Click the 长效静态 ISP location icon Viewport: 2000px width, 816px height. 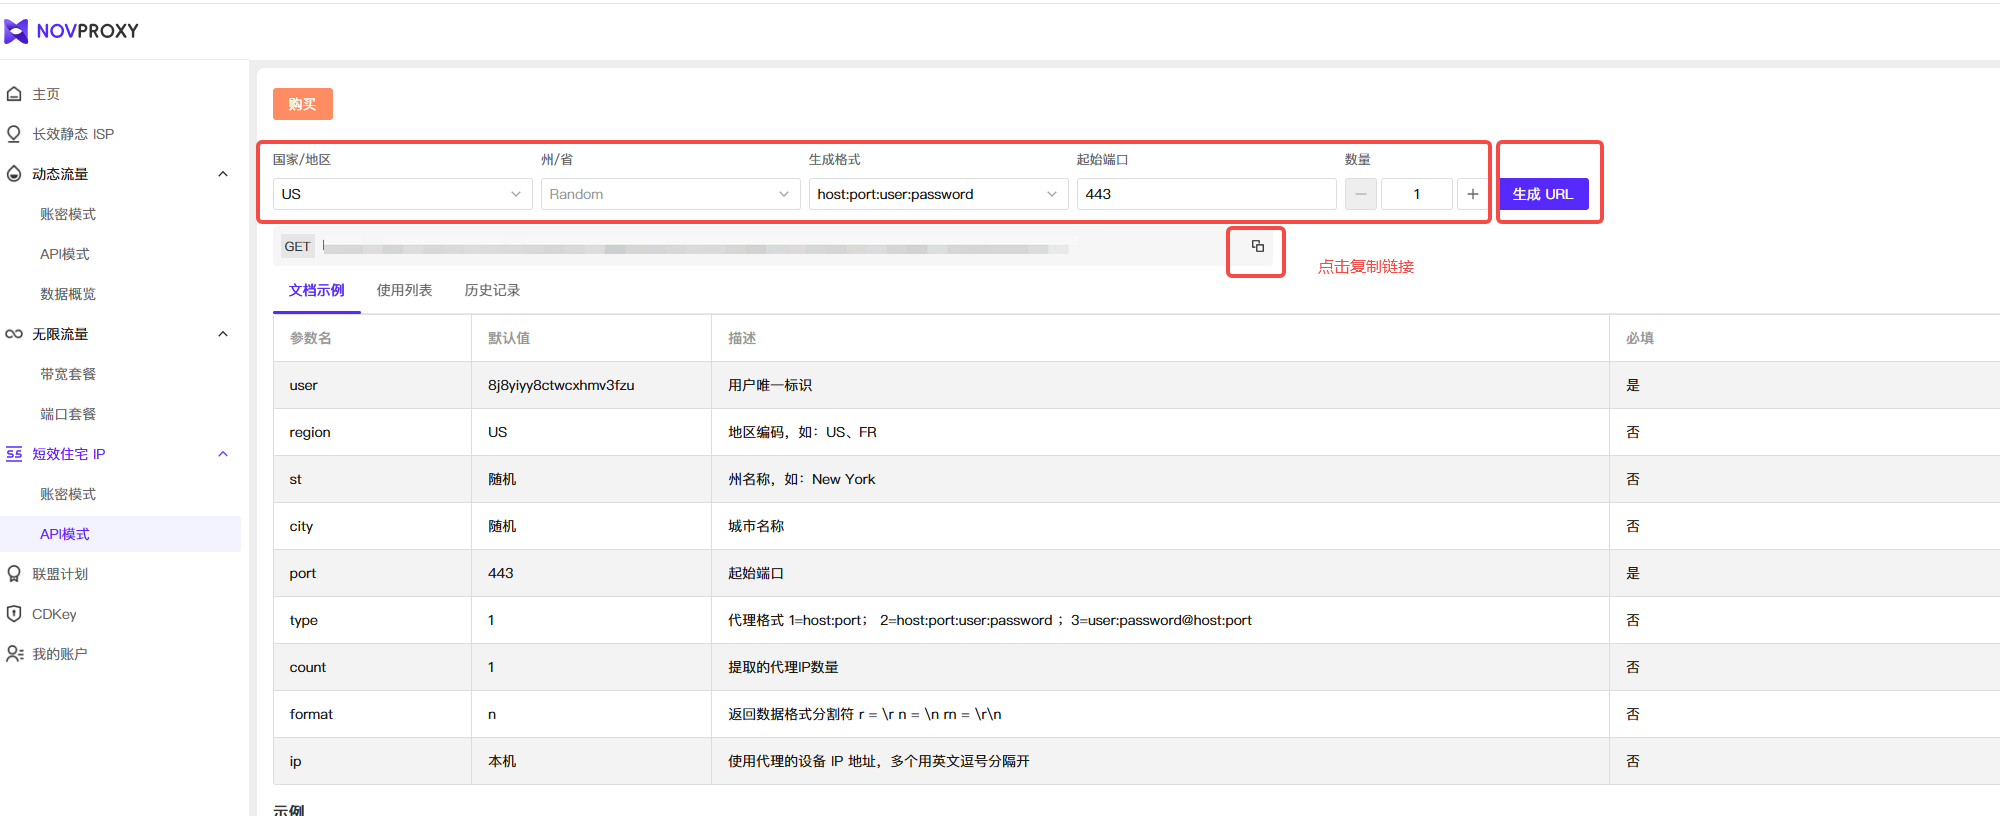point(14,134)
